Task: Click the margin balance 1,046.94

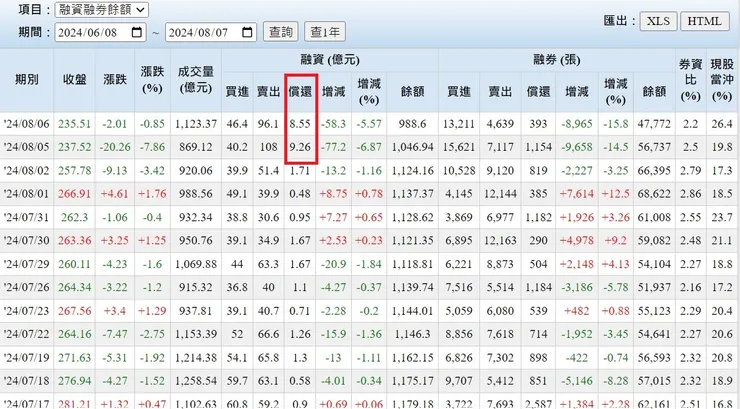Action: [412, 147]
